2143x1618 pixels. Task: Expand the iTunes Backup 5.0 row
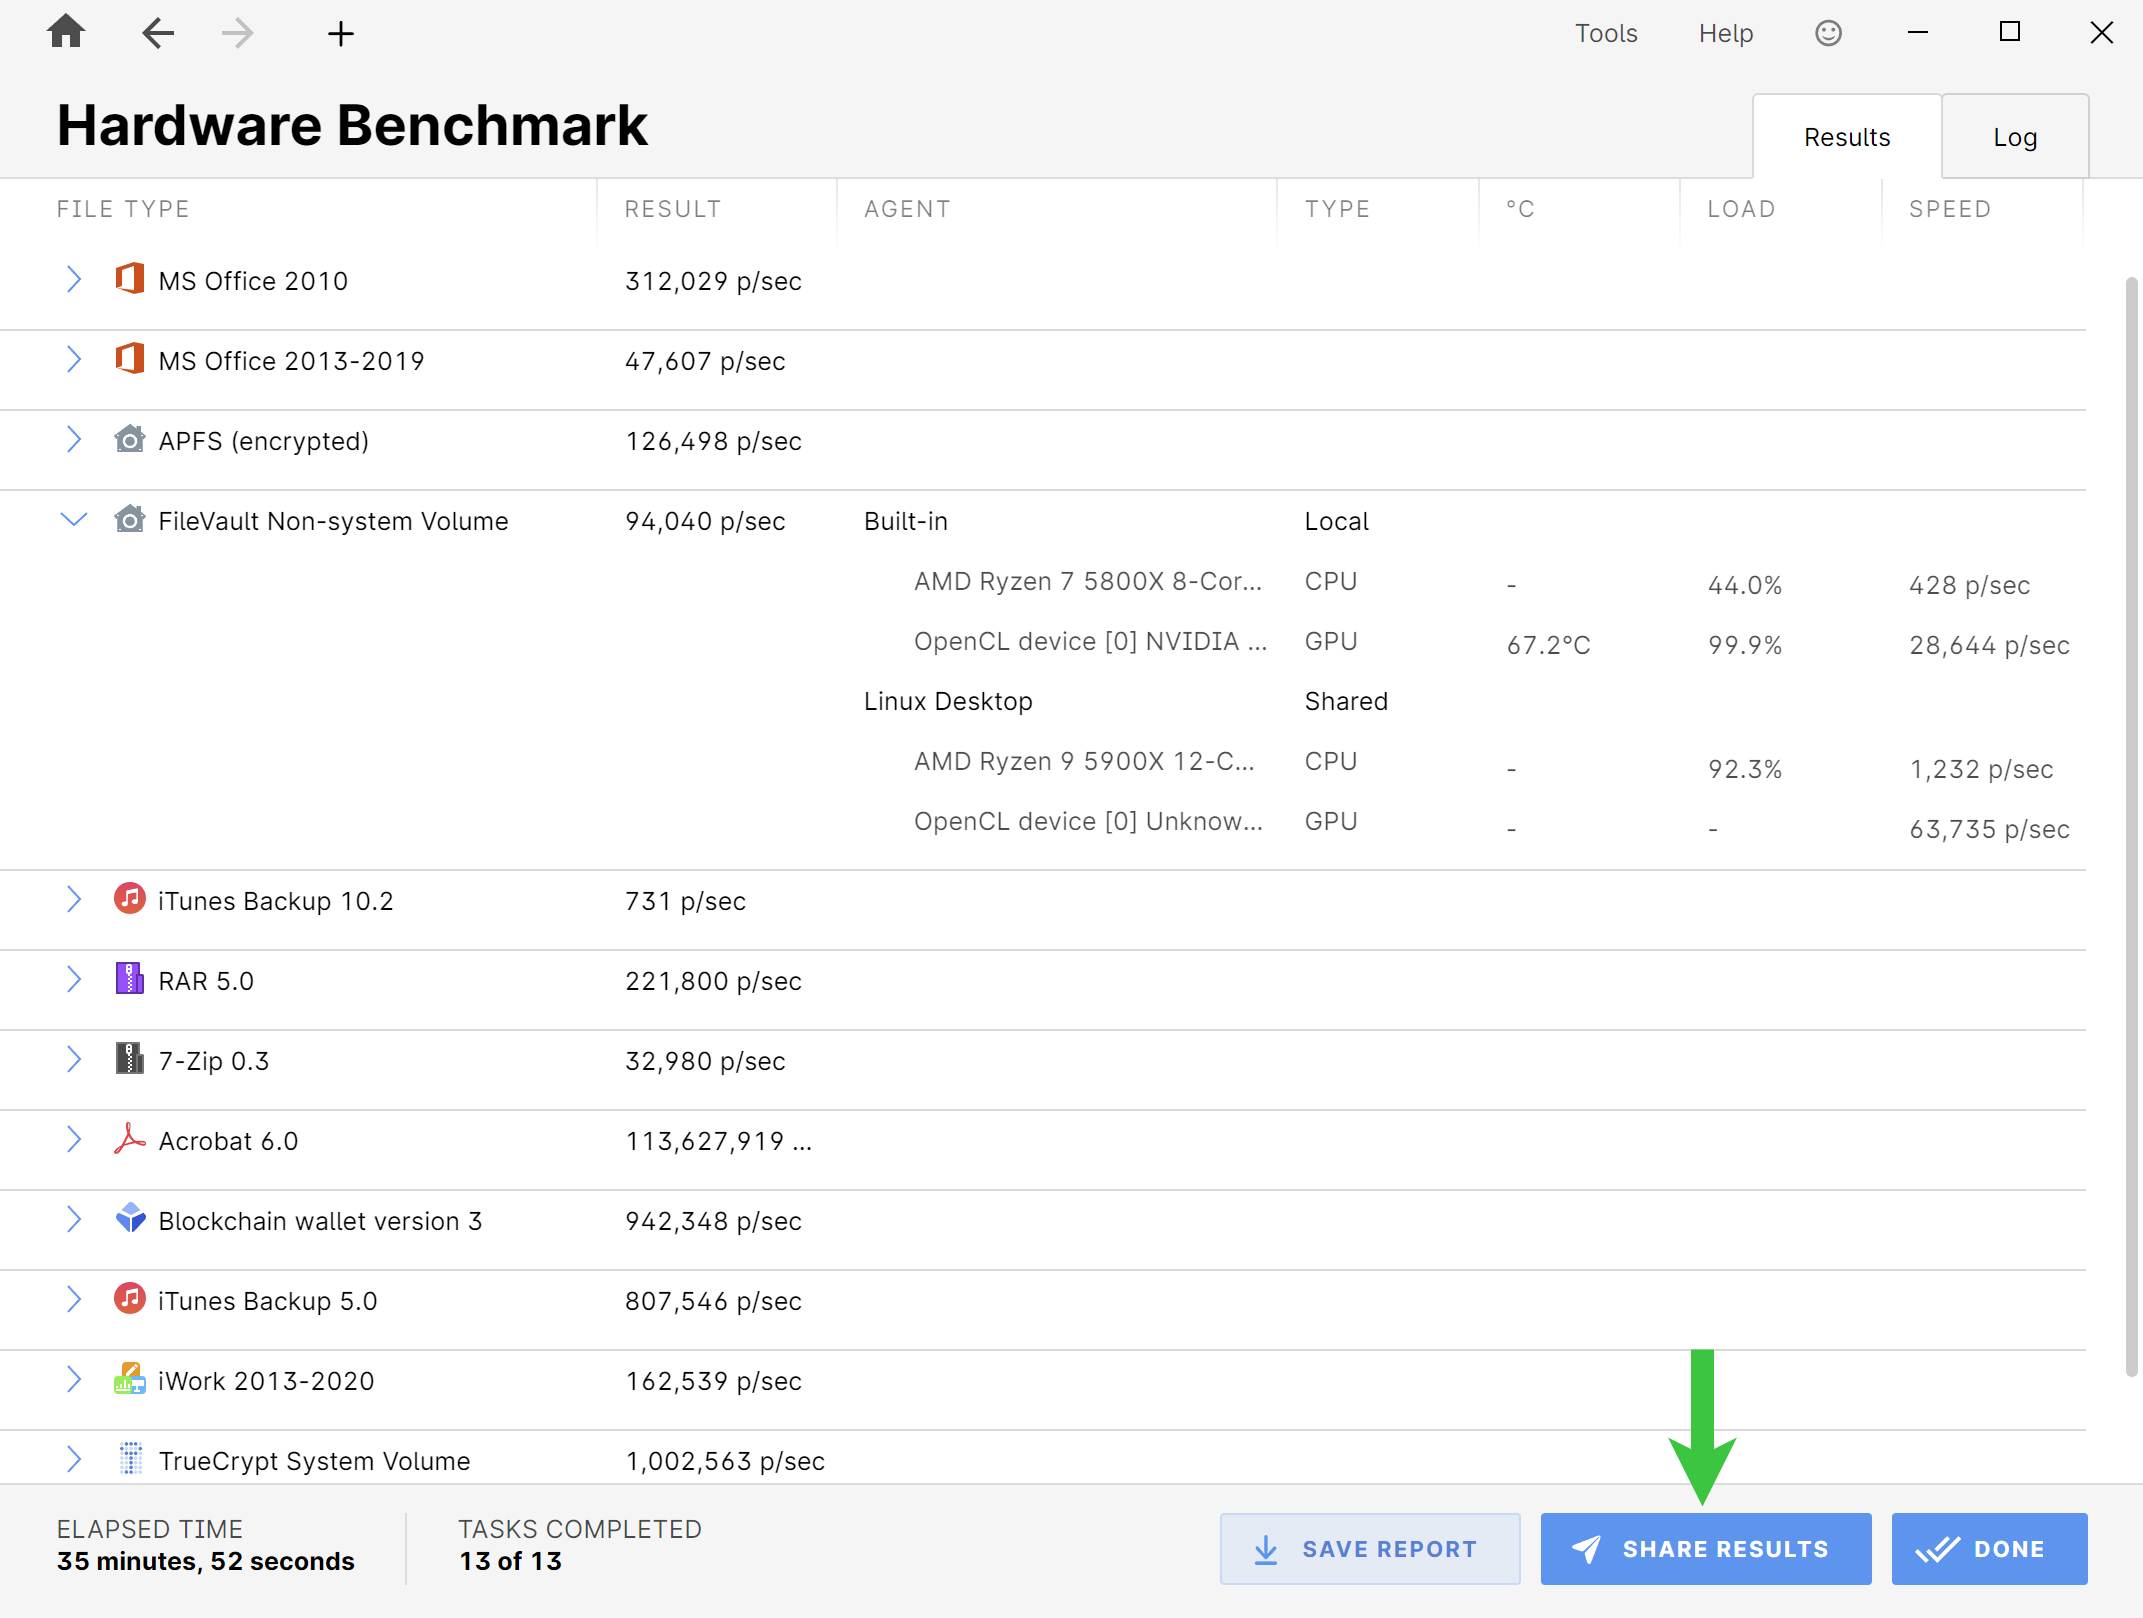73,1299
